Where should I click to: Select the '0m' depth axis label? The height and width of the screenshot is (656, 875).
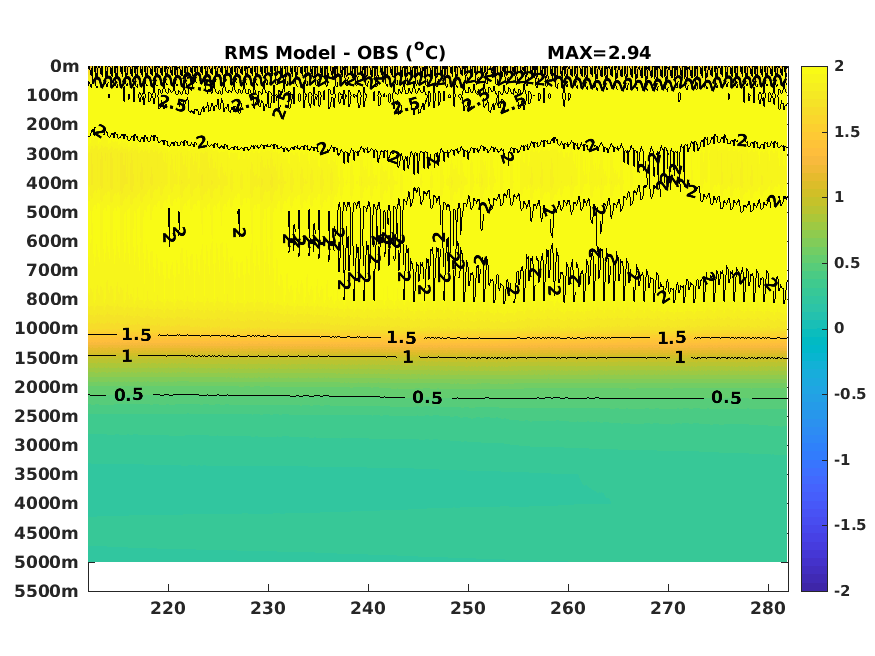click(x=65, y=66)
